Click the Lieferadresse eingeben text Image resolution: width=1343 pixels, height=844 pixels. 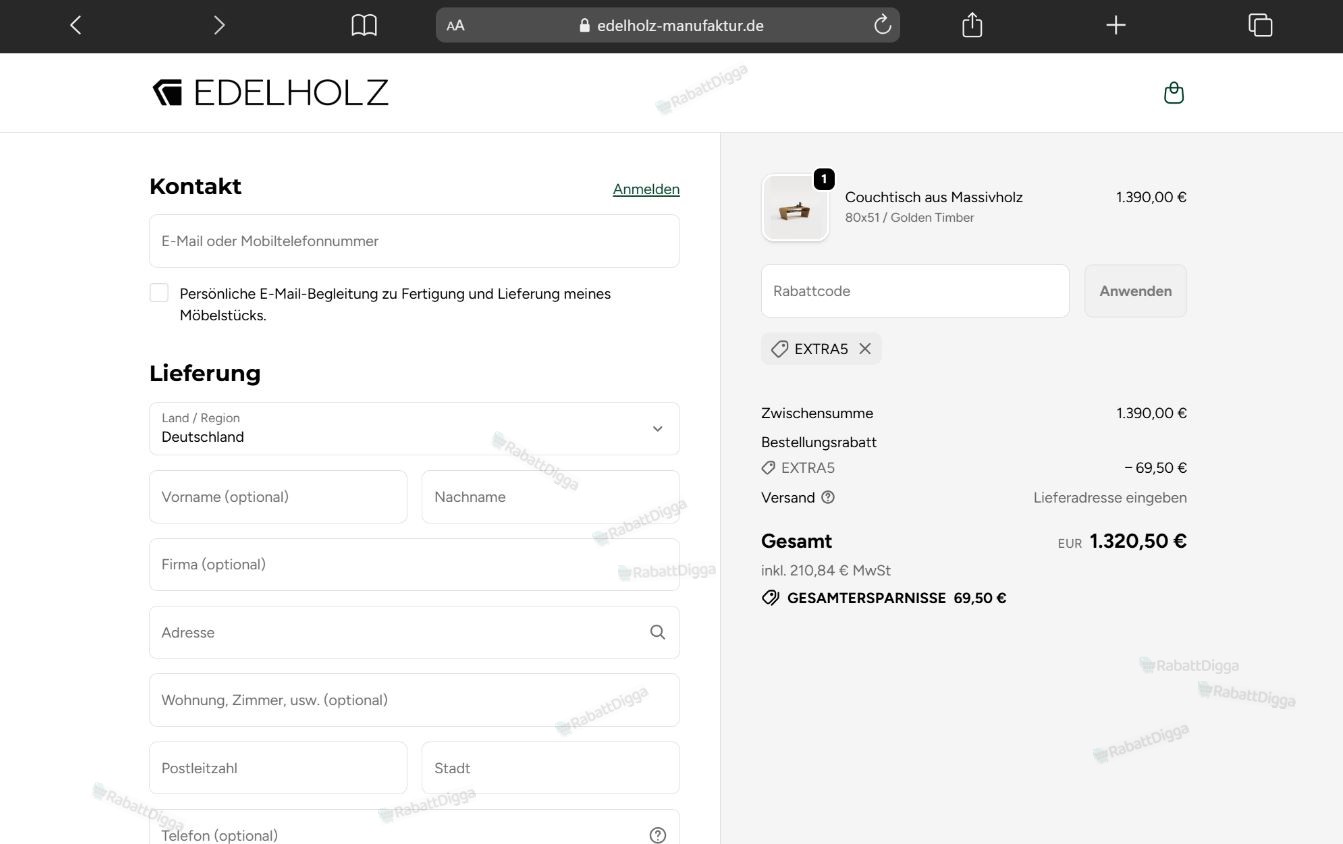coord(1110,497)
